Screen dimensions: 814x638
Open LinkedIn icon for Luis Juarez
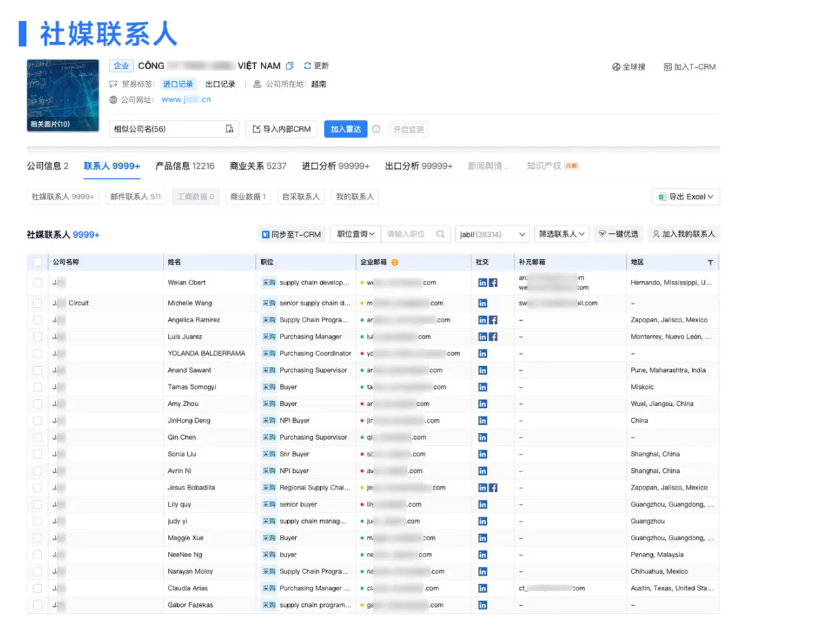482,337
